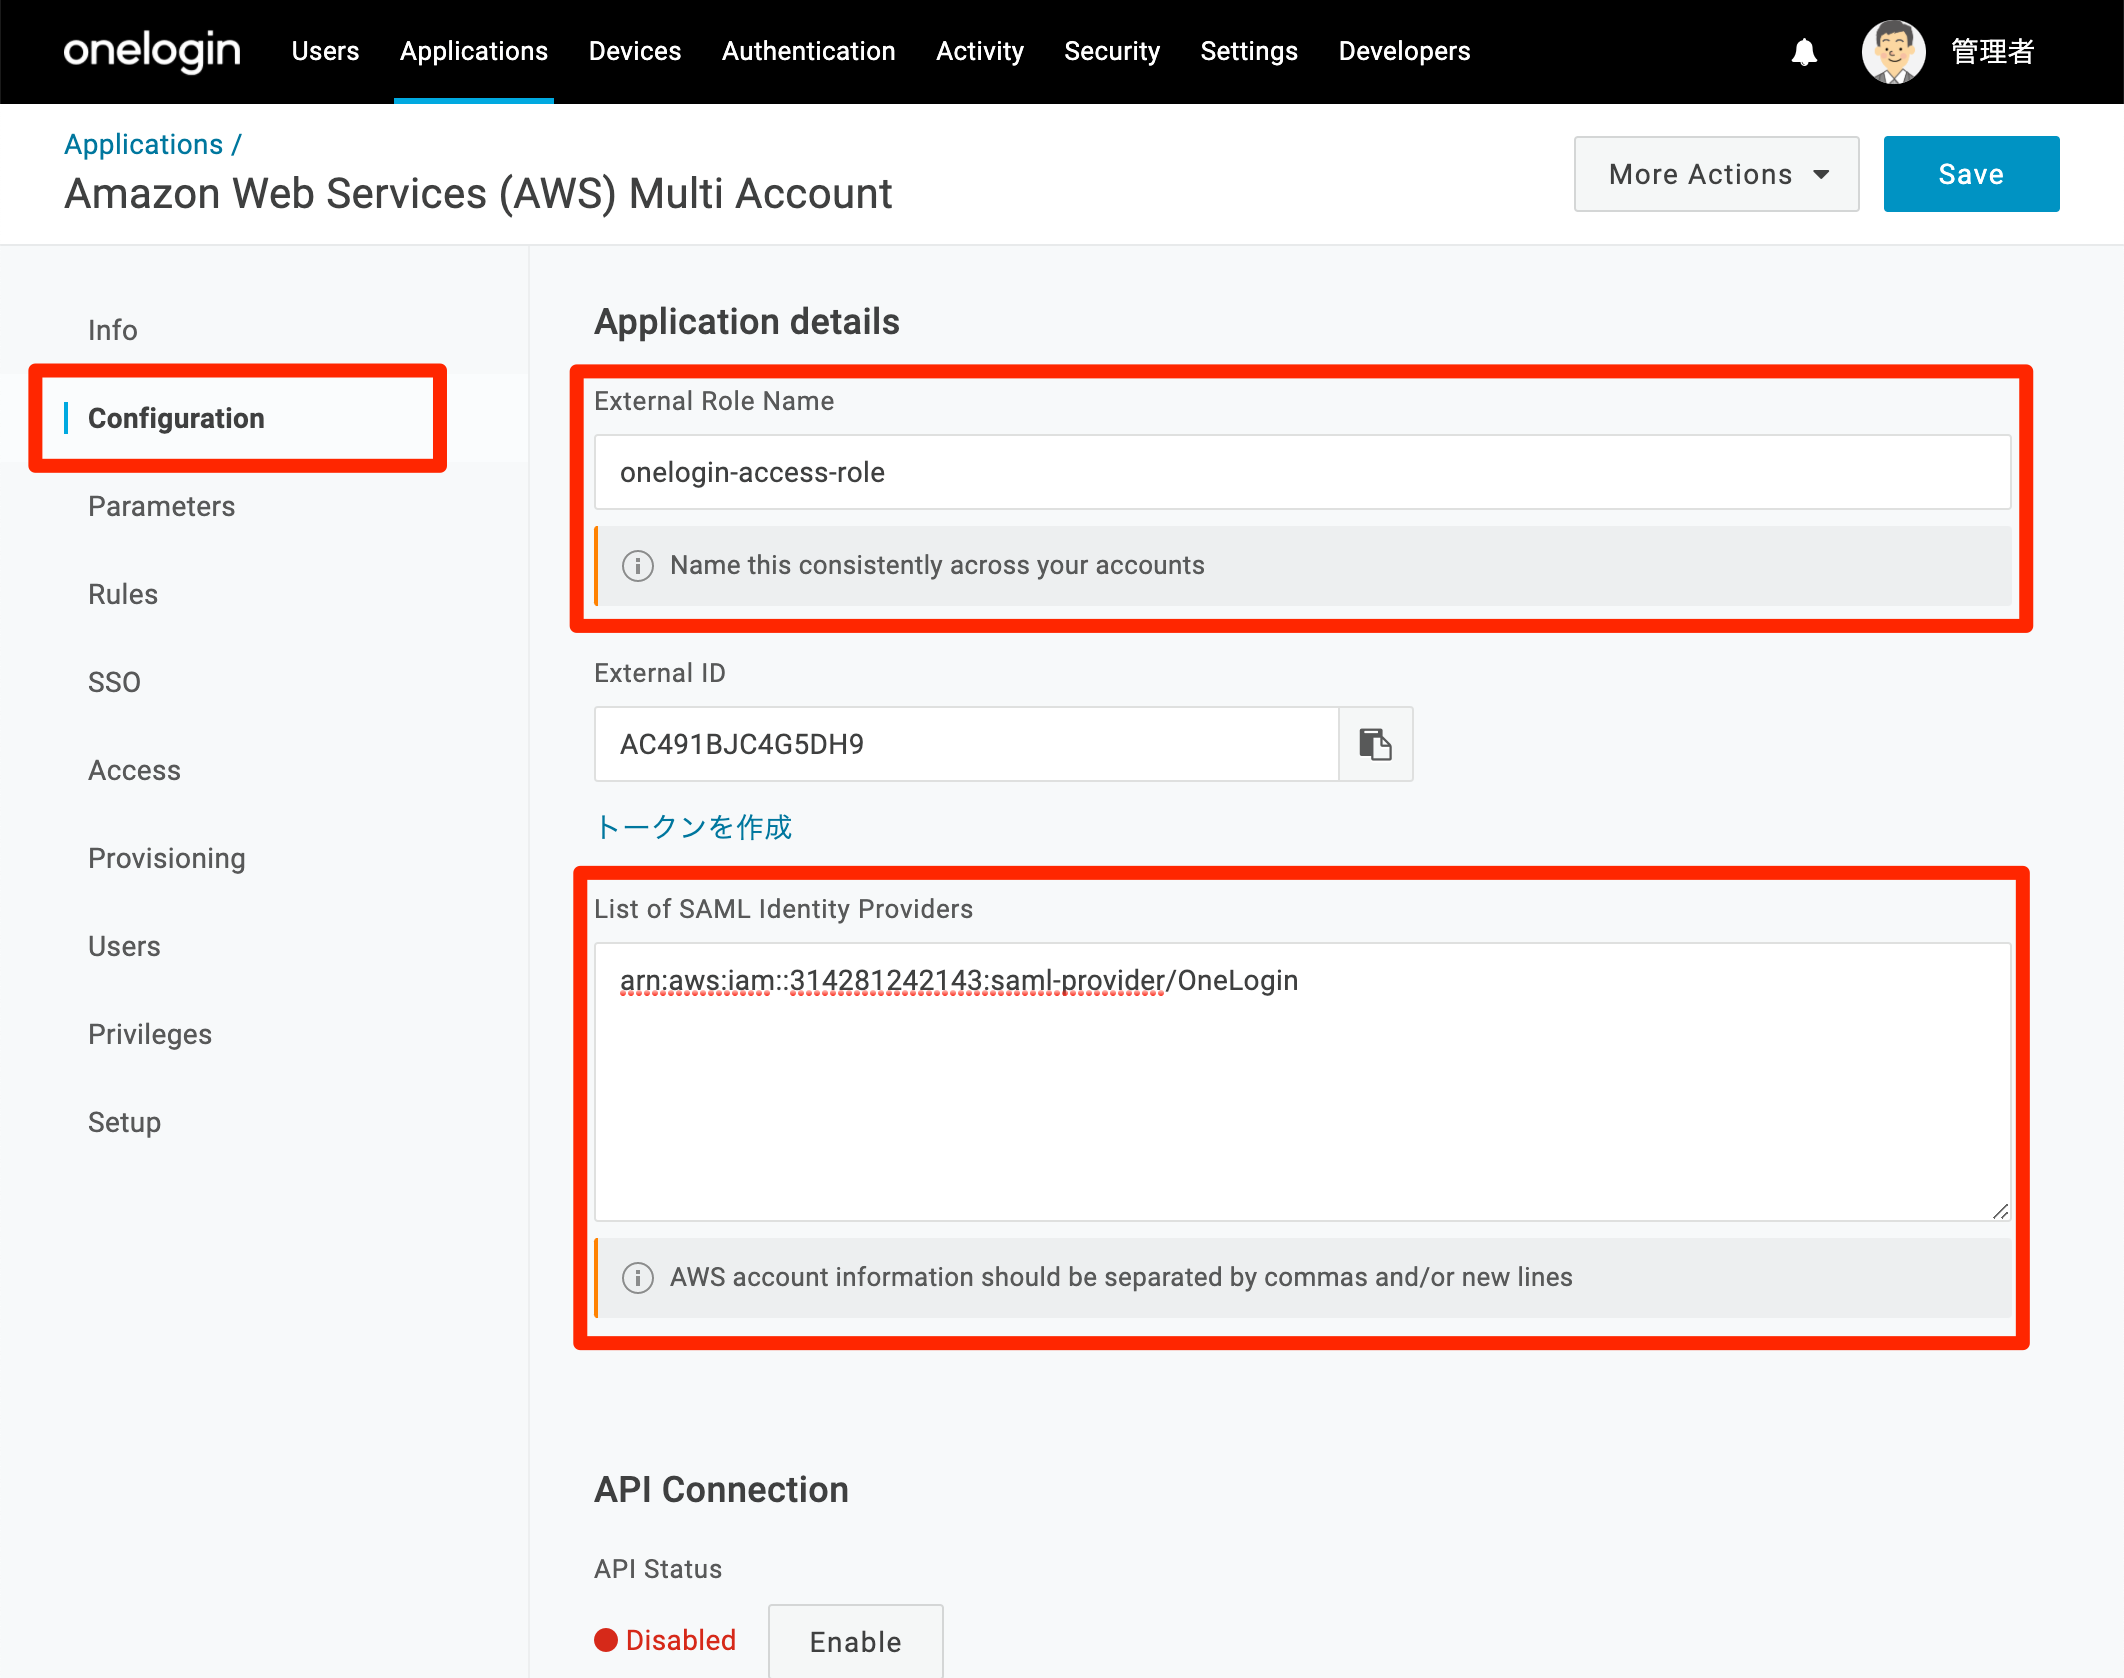Click the Applications breadcrumb link
This screenshot has width=2124, height=1678.
tap(144, 144)
